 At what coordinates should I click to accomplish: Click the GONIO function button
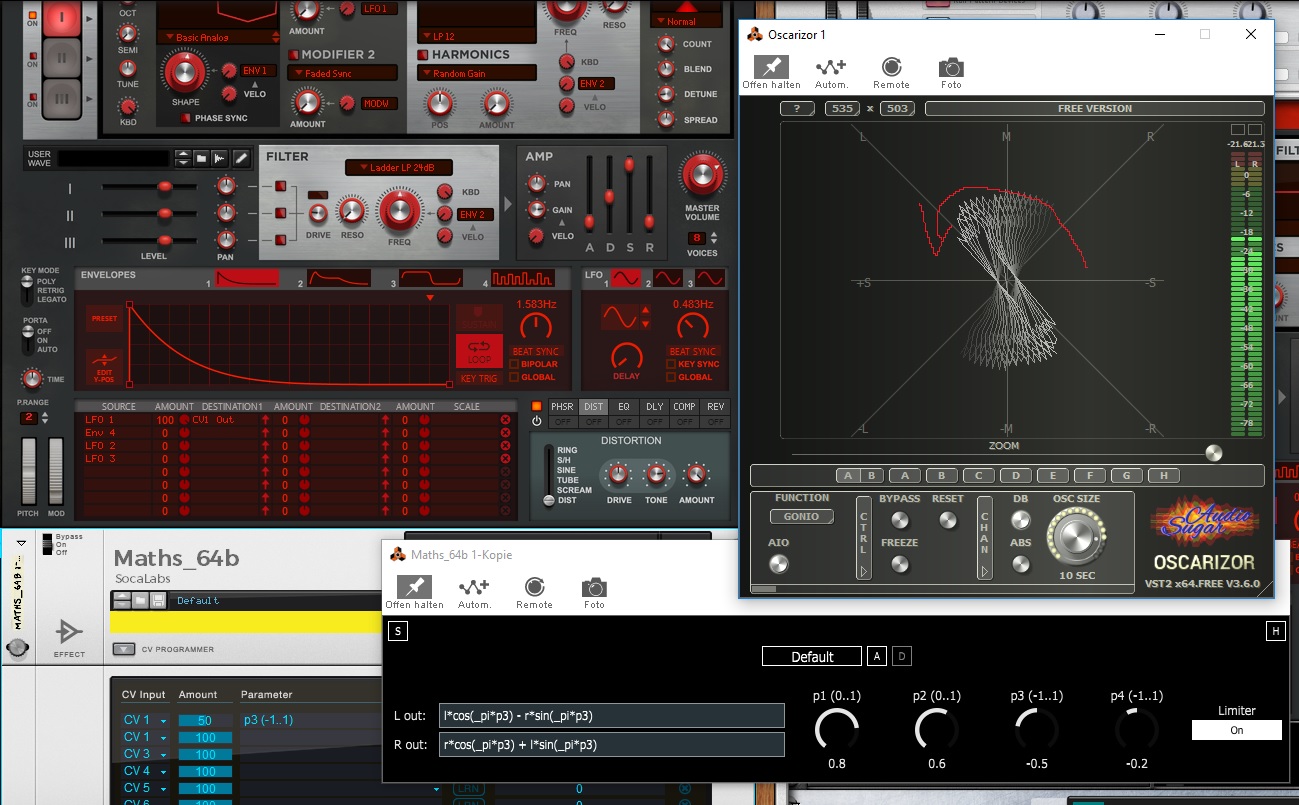pyautogui.click(x=802, y=517)
